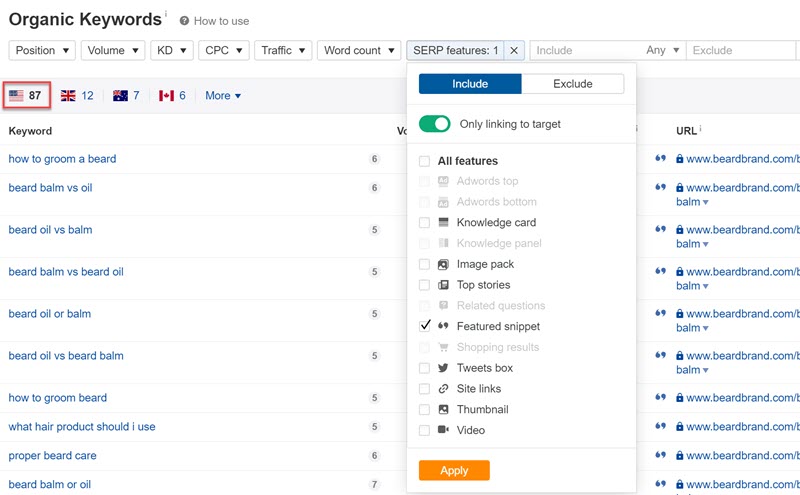Click the URL column header
The image size is (800, 495).
tap(686, 131)
